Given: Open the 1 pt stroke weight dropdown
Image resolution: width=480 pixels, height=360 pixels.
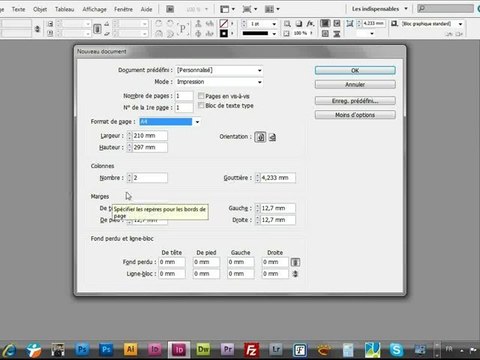Looking at the screenshot, I should (274, 24).
